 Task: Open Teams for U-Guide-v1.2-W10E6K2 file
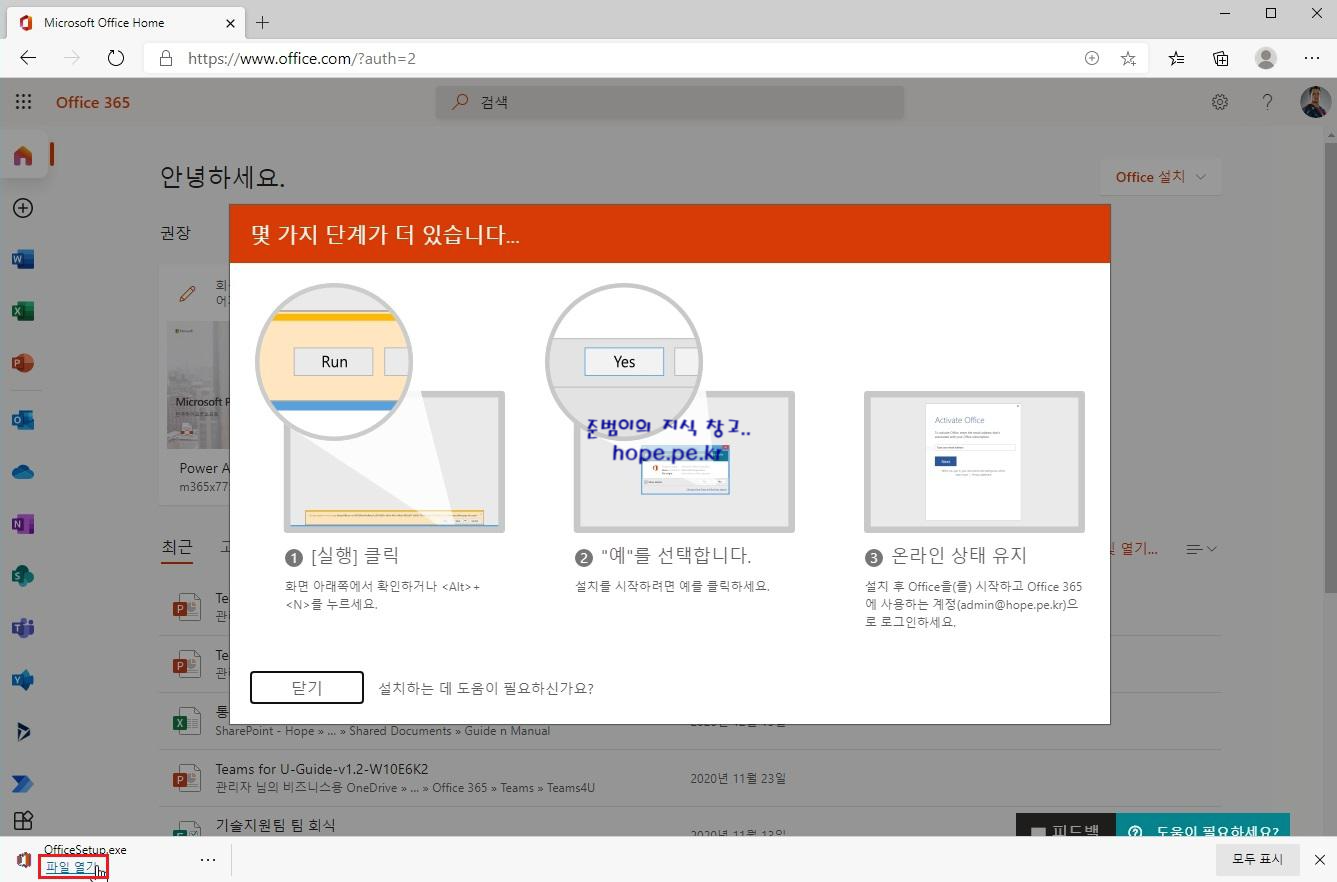tap(322, 769)
